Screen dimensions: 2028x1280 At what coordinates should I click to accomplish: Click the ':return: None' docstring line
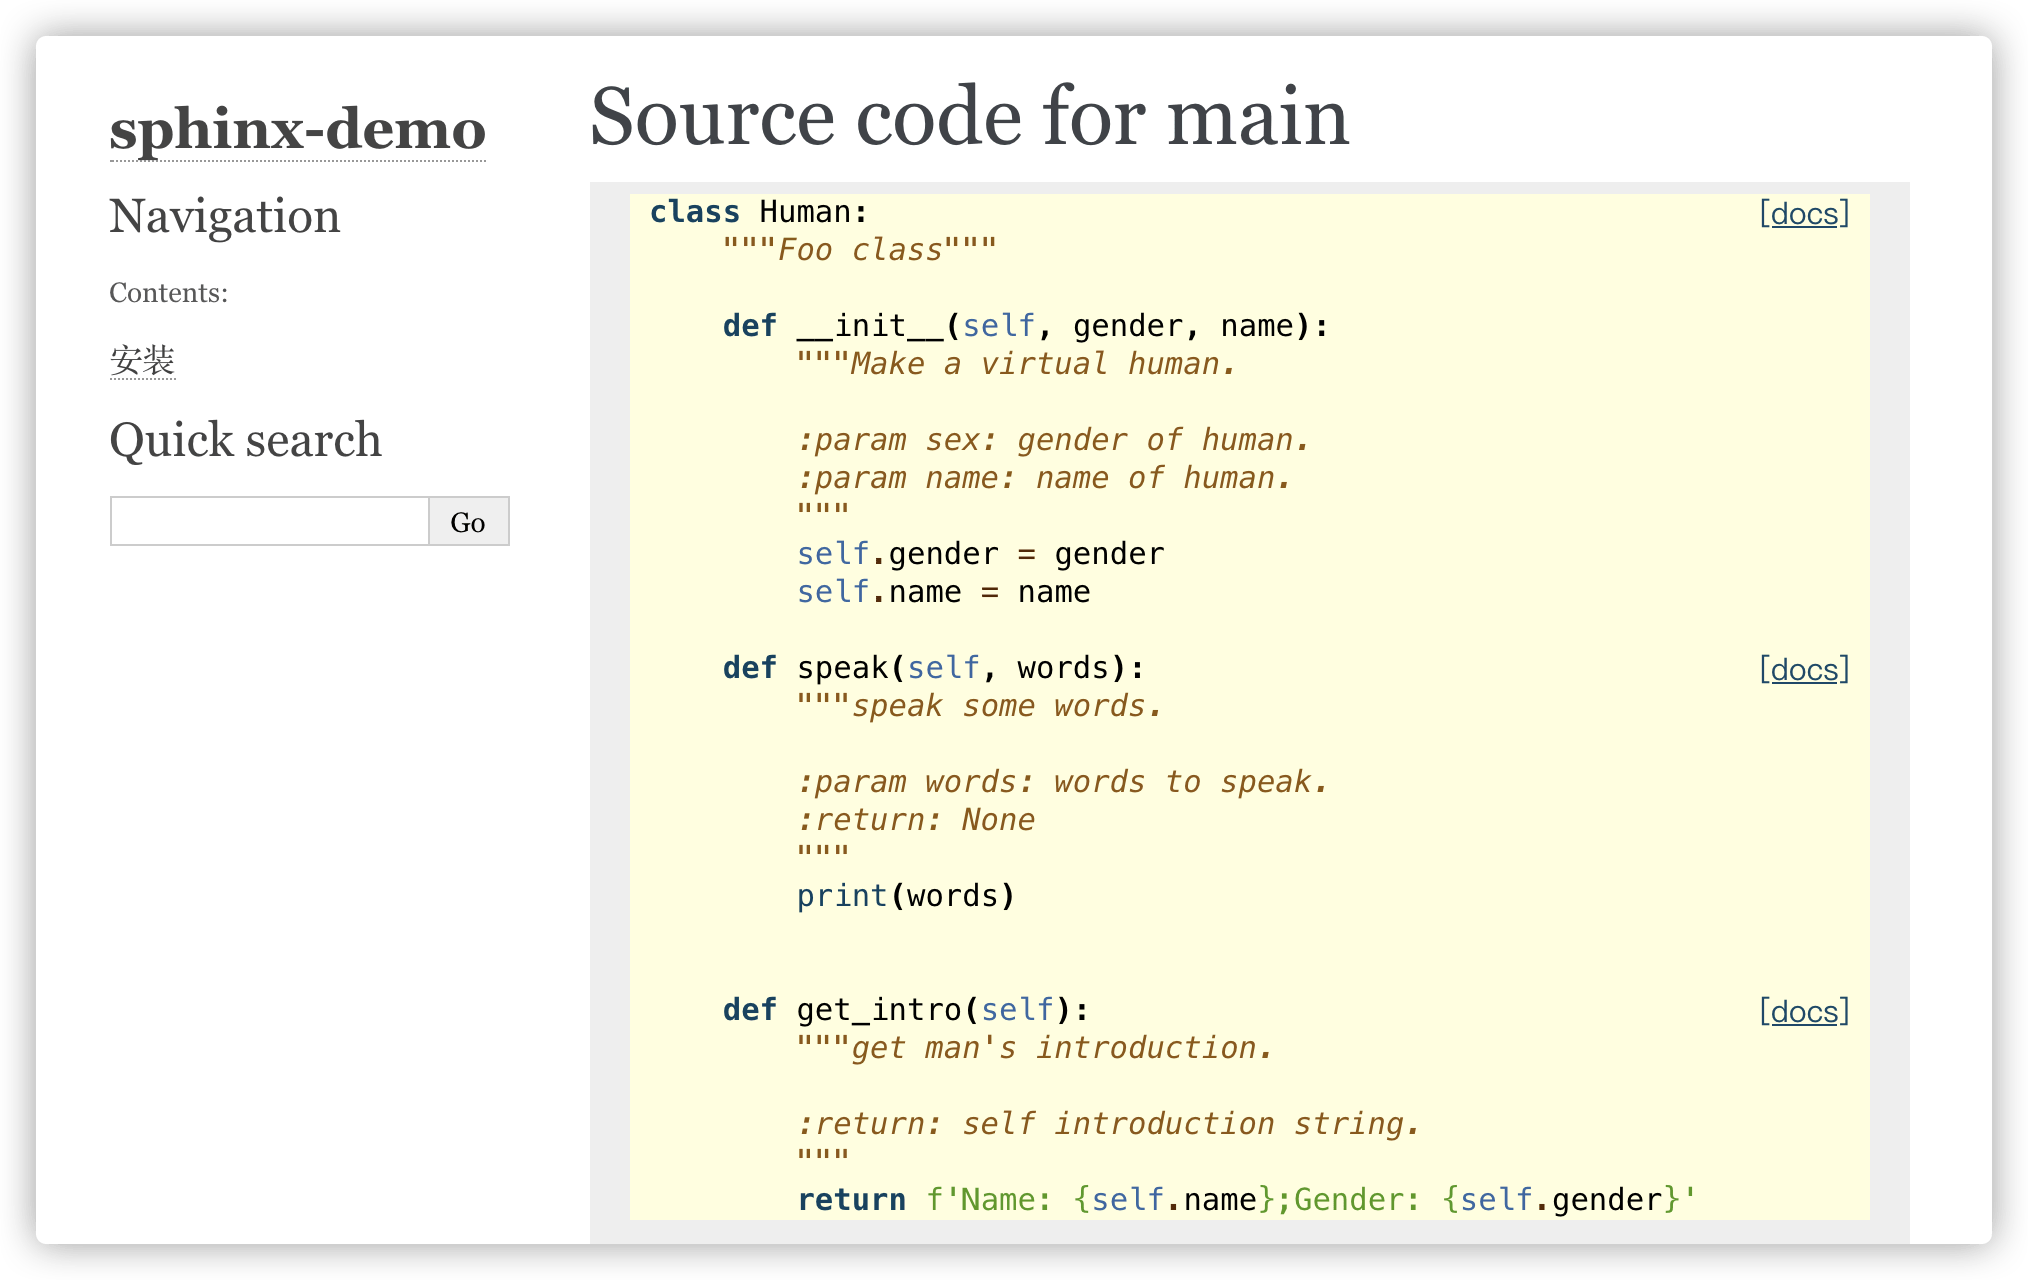pos(915,820)
